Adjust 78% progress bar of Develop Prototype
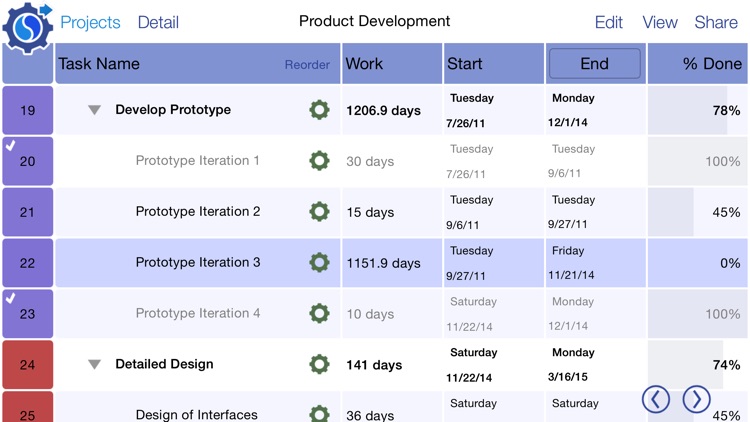The image size is (750, 422). coord(697,110)
